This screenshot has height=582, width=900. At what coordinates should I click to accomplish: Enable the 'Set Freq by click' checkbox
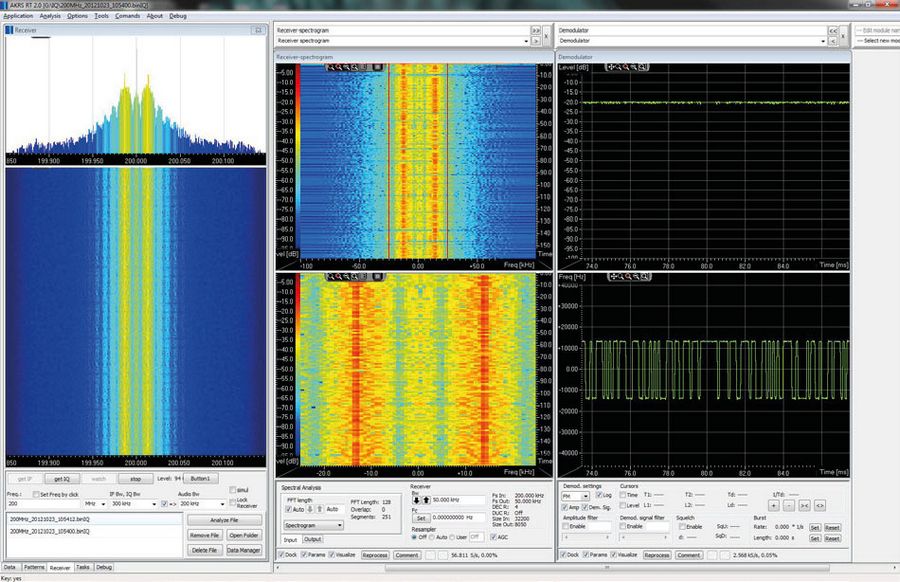coord(35,494)
